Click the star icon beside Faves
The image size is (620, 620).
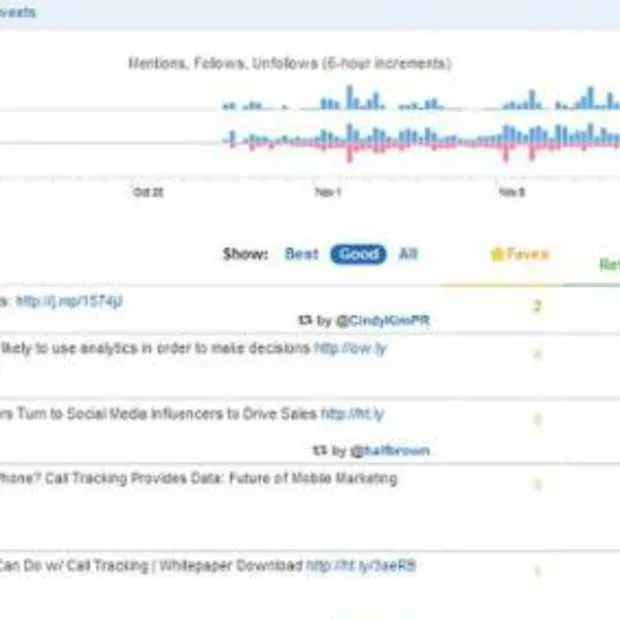point(496,255)
